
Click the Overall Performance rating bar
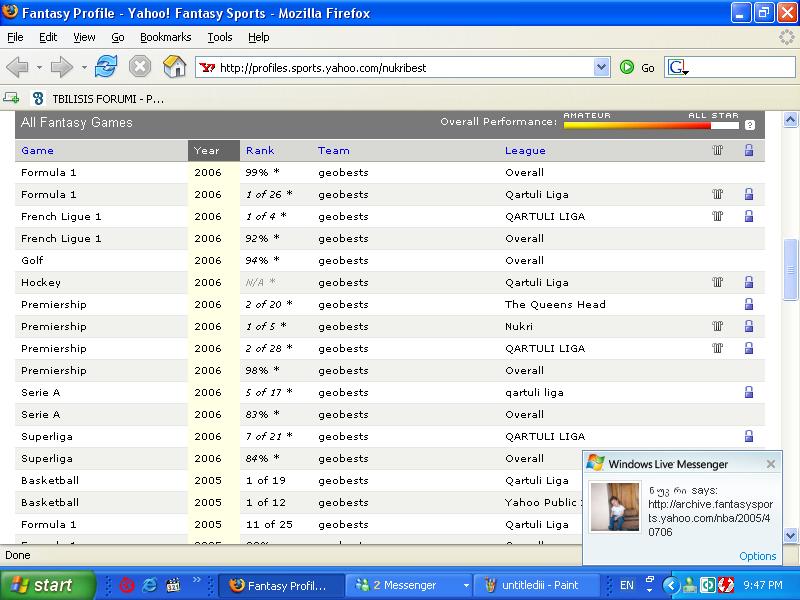(x=651, y=126)
